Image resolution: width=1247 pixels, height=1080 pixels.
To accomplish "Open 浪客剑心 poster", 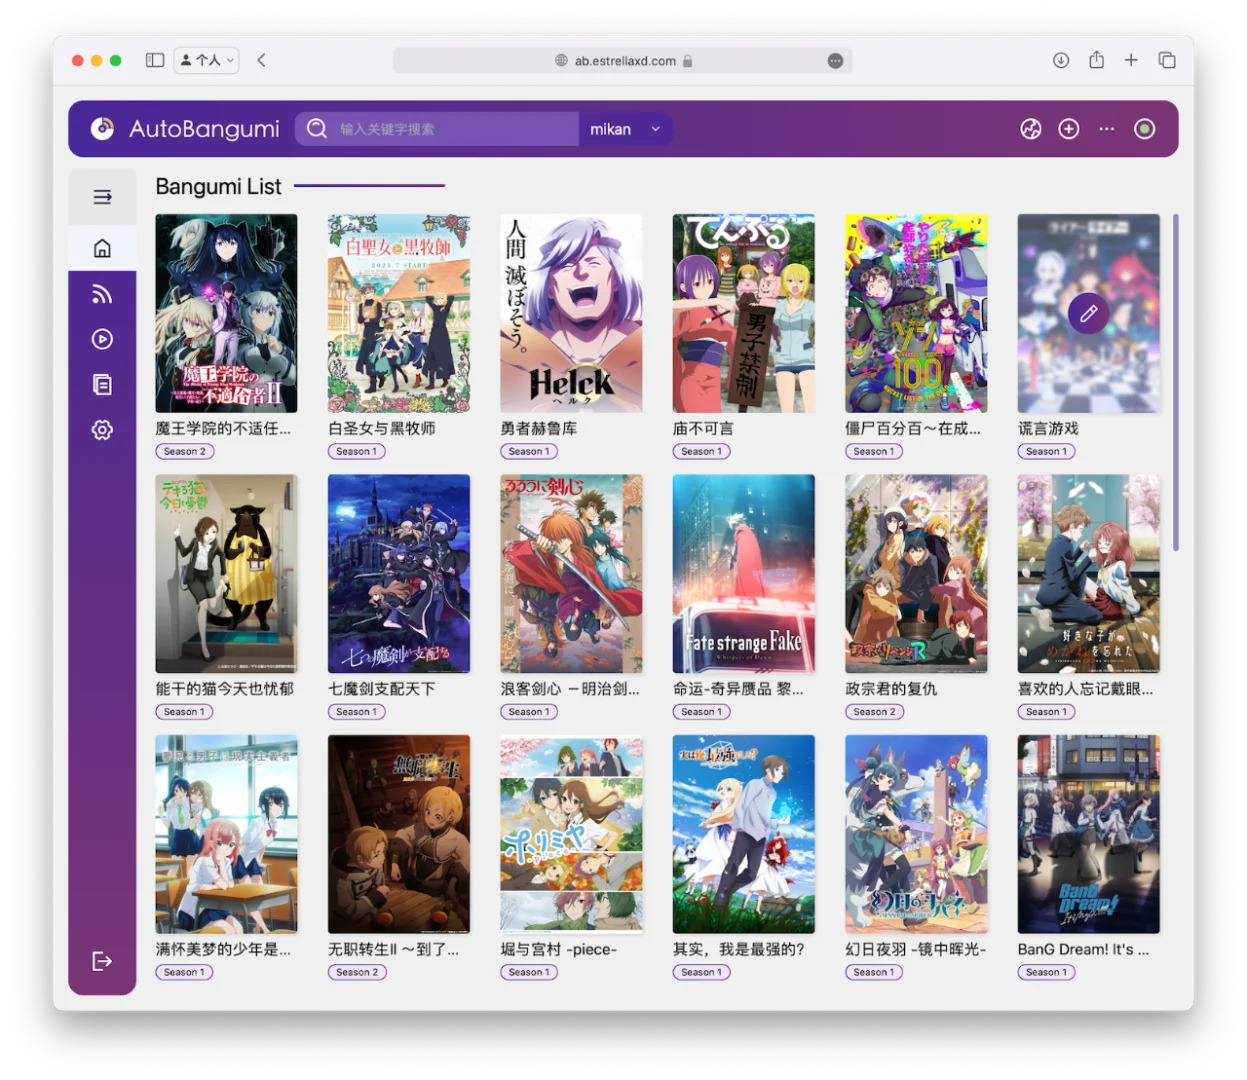I will click(571, 574).
